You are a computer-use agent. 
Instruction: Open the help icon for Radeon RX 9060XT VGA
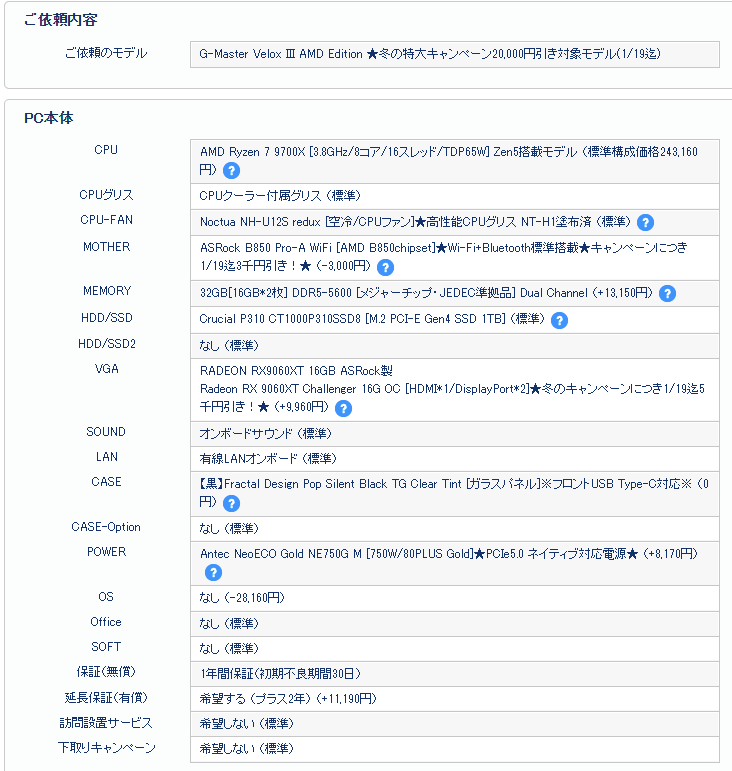click(x=343, y=408)
